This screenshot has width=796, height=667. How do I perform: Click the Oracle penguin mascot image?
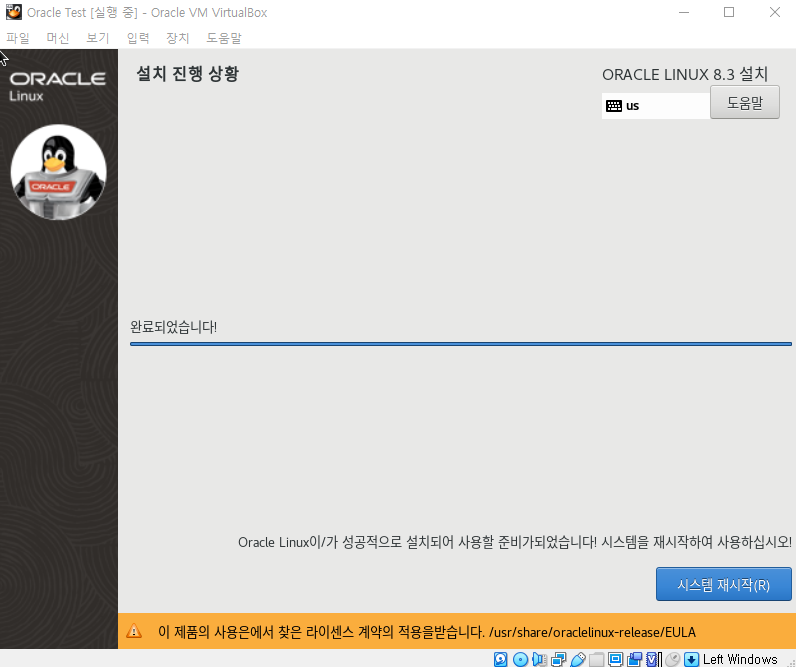click(58, 172)
